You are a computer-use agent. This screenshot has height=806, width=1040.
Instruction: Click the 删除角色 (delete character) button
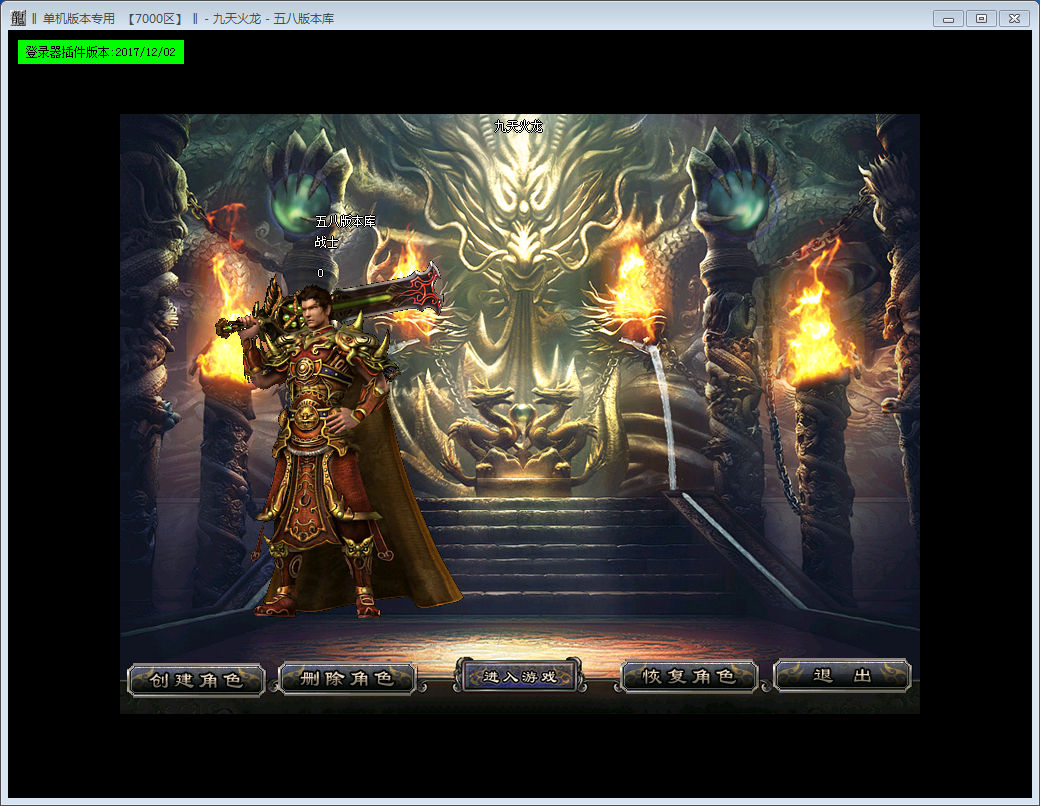(x=348, y=679)
